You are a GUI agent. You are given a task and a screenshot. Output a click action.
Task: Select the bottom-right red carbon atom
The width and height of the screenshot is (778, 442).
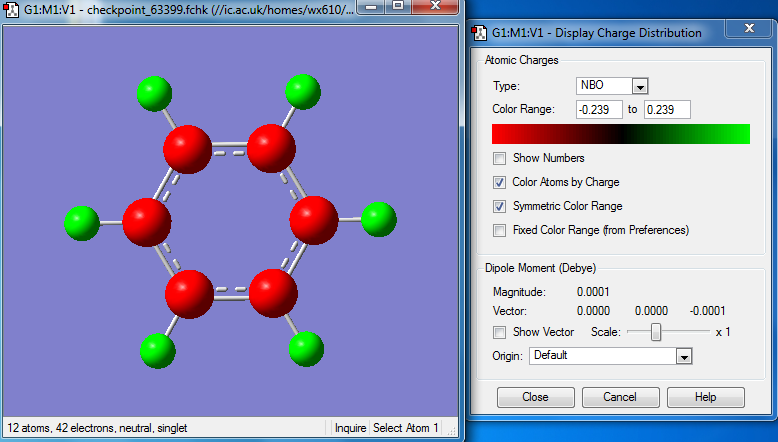pos(273,293)
